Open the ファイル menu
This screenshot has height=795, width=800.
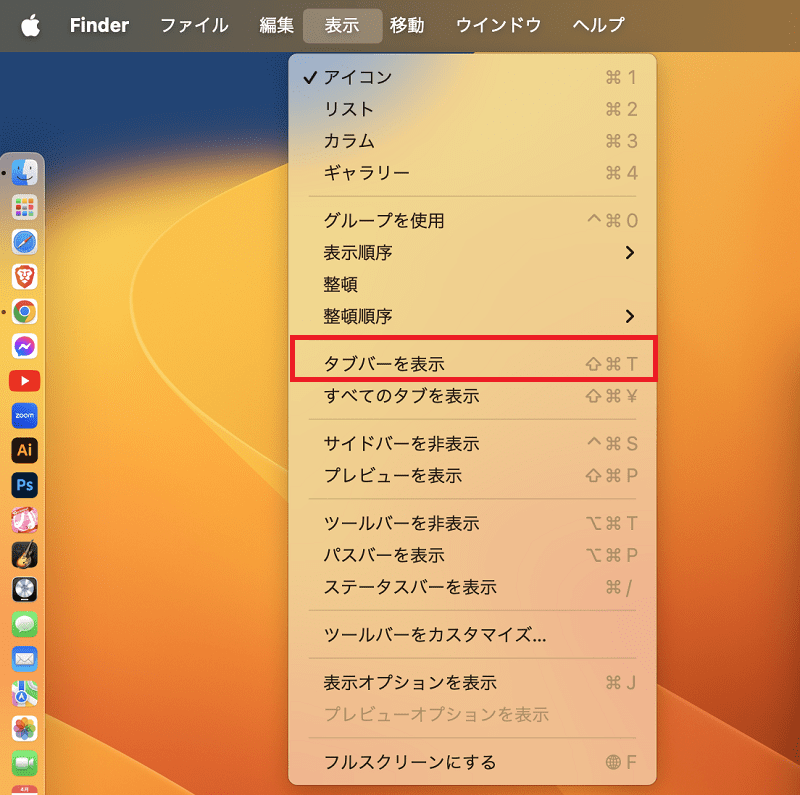click(194, 25)
